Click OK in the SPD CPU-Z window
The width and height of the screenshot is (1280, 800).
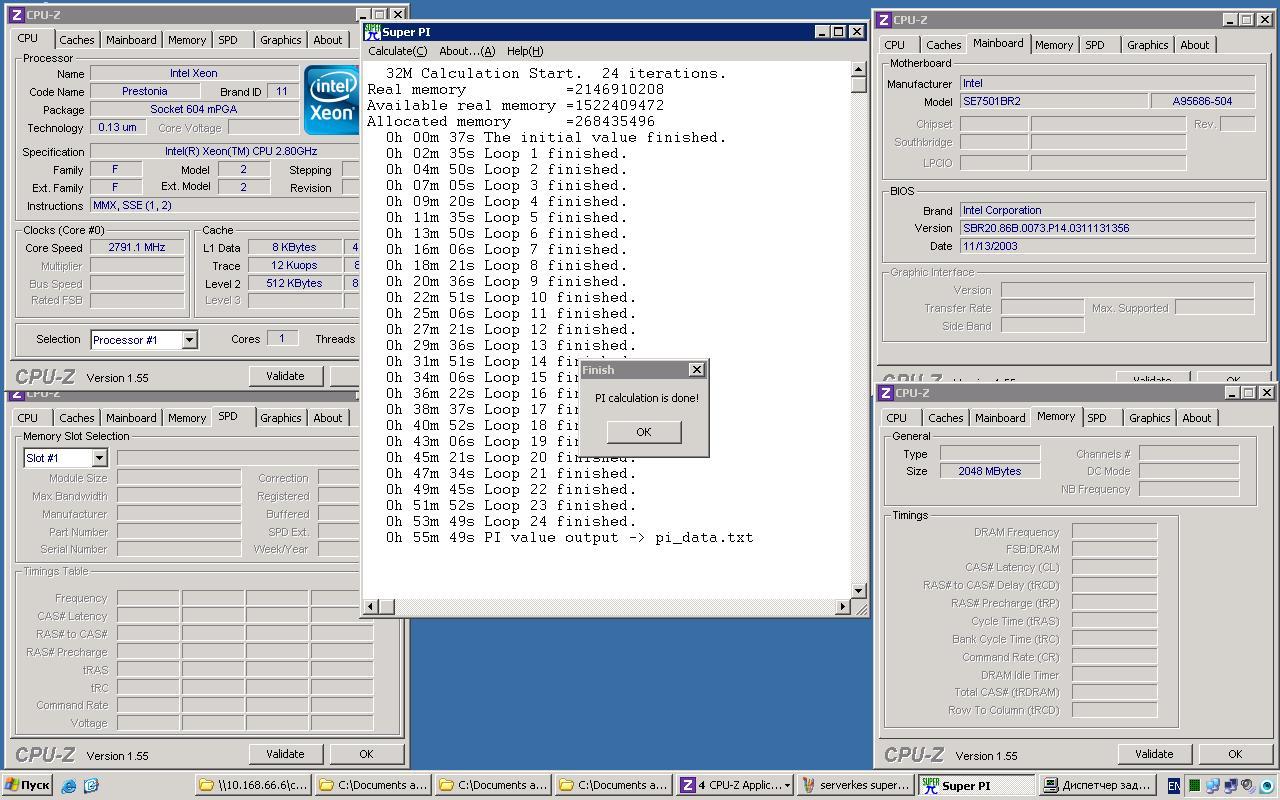[366, 754]
